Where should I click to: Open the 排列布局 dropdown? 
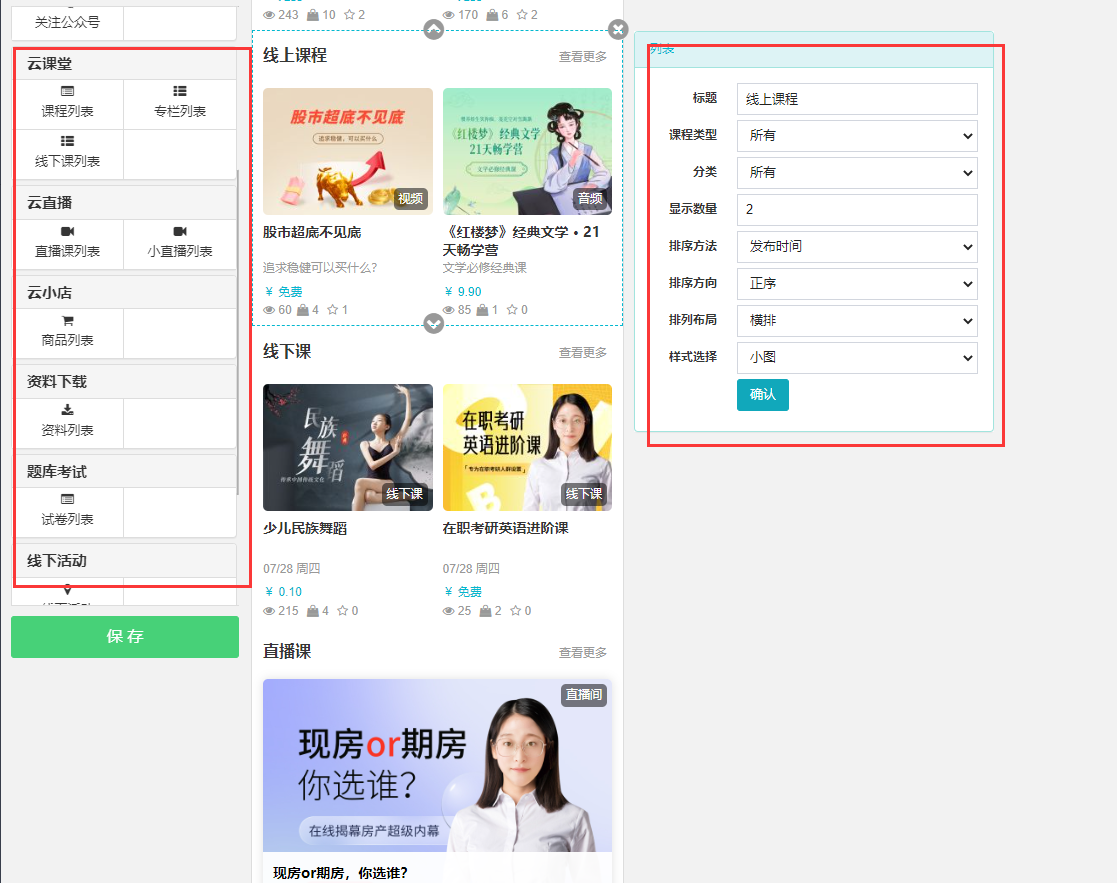pyautogui.click(x=857, y=320)
